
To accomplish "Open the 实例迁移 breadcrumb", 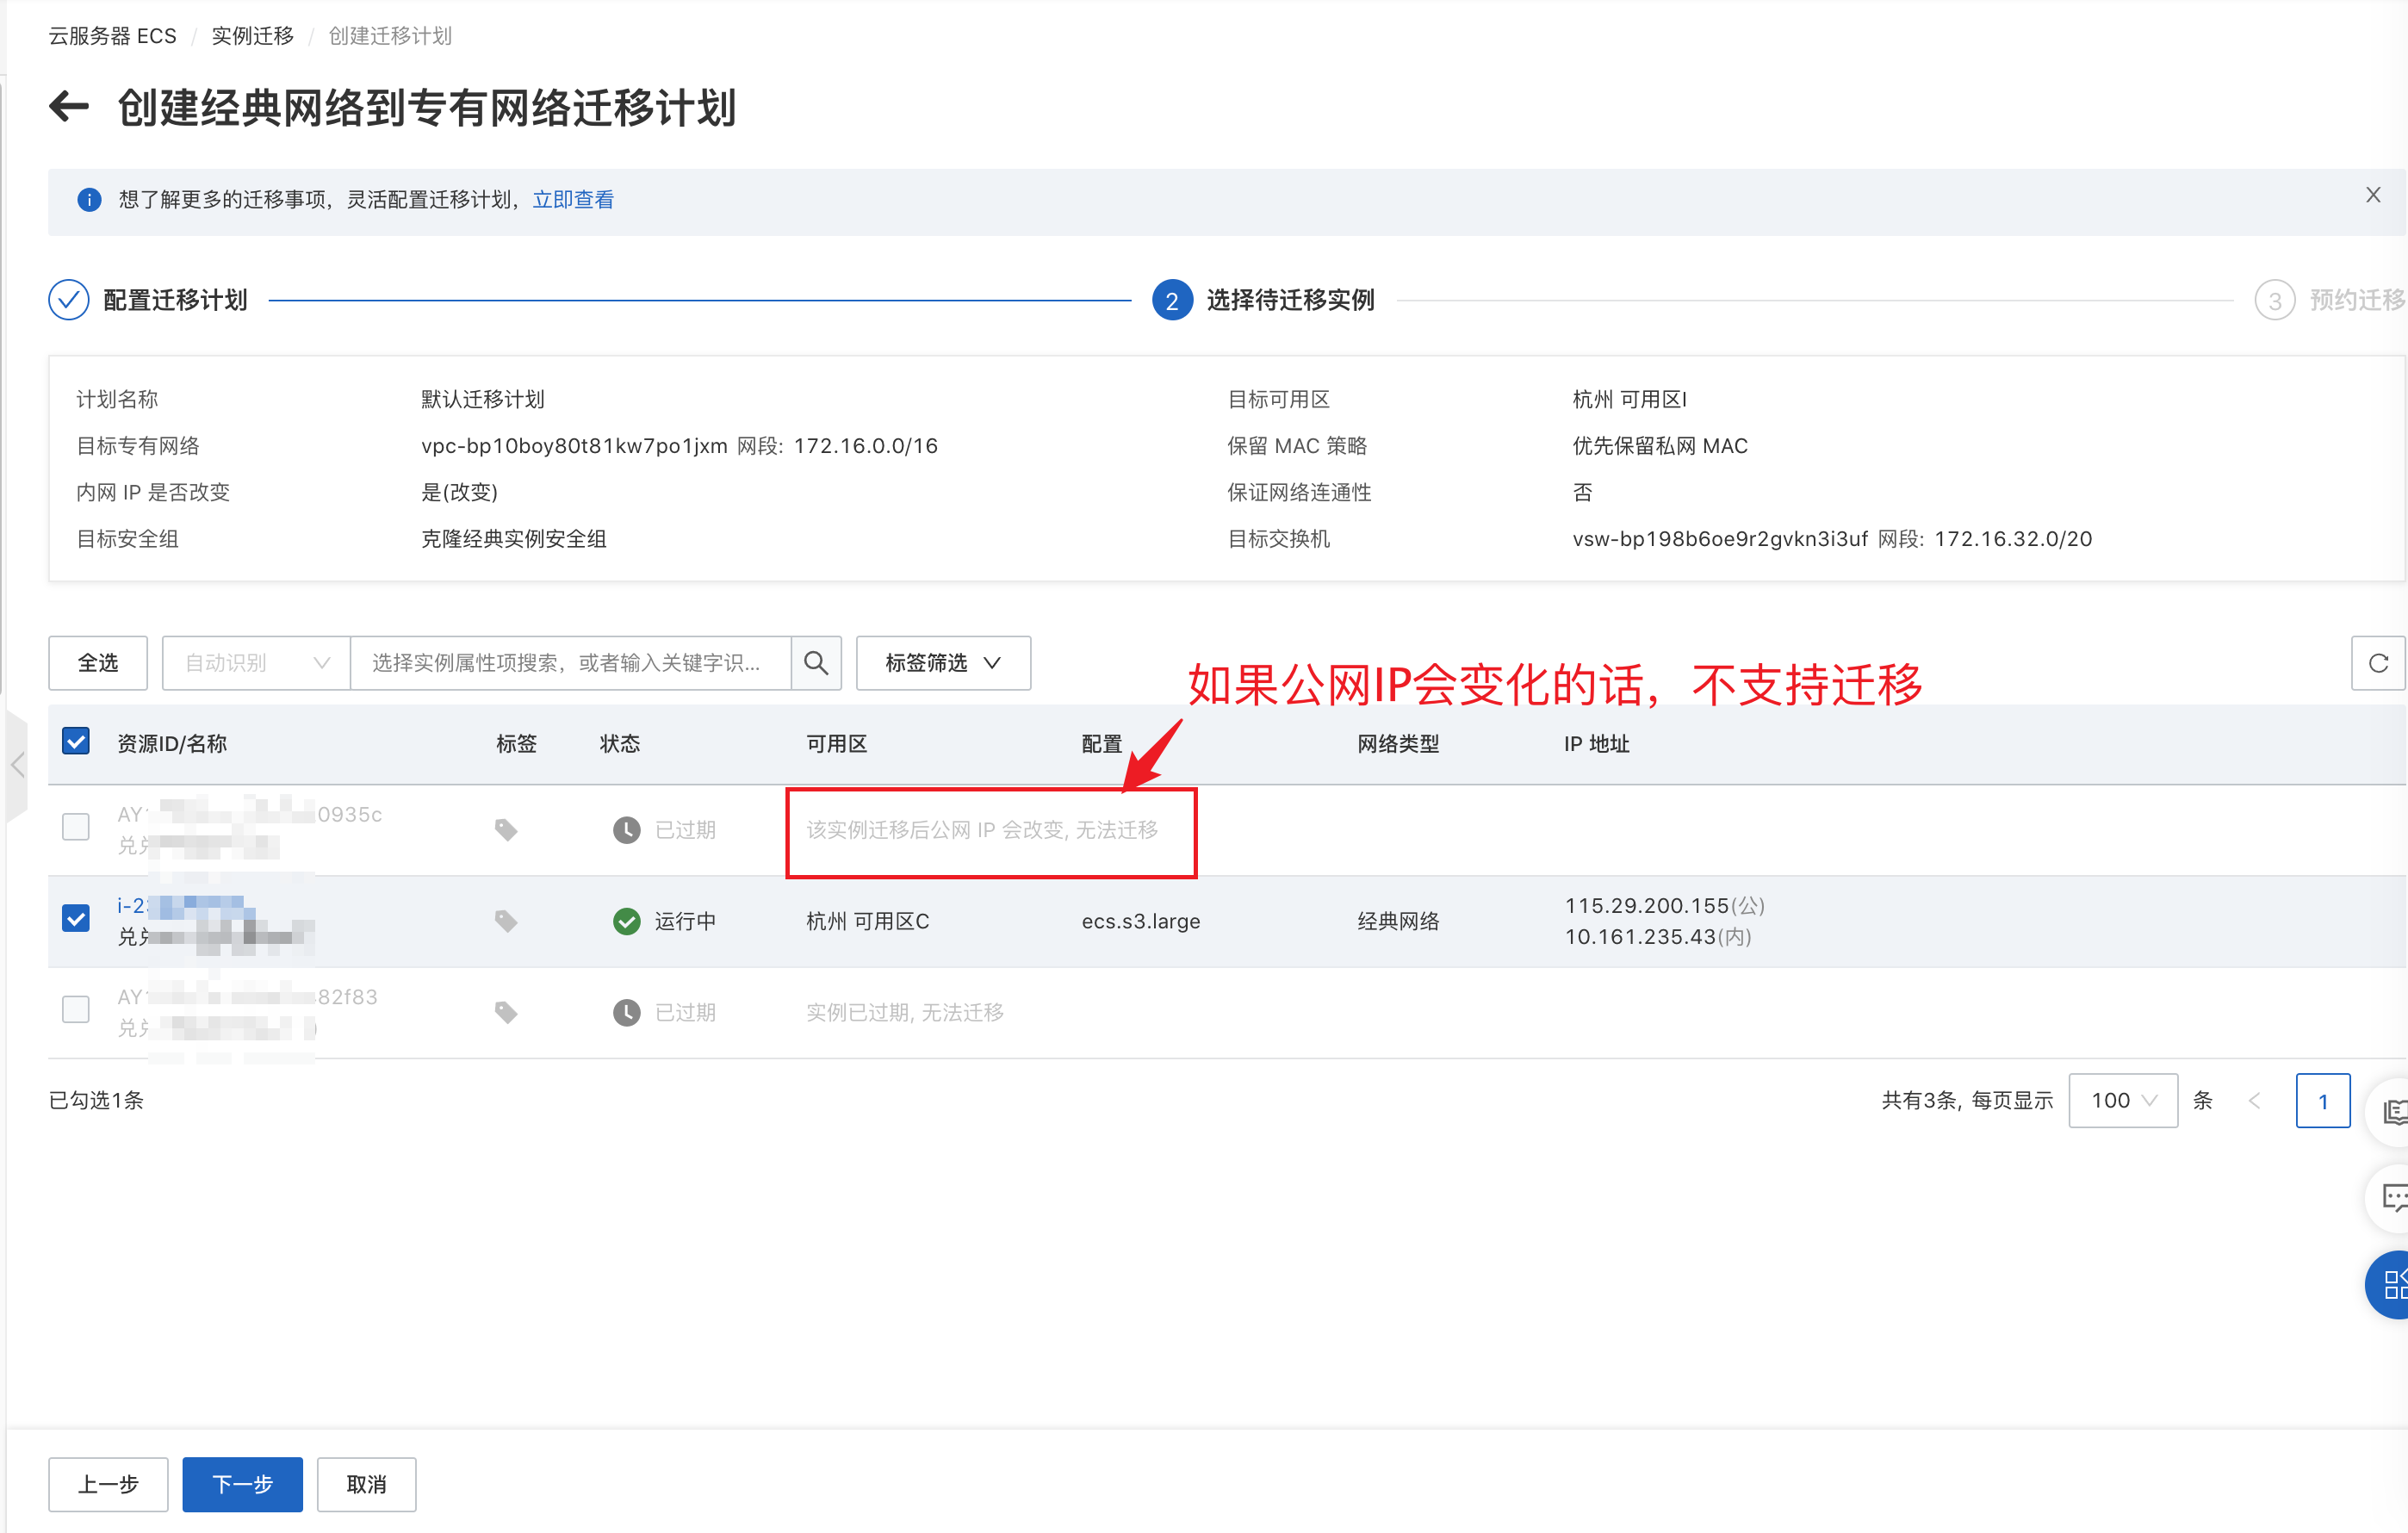I will tap(253, 36).
